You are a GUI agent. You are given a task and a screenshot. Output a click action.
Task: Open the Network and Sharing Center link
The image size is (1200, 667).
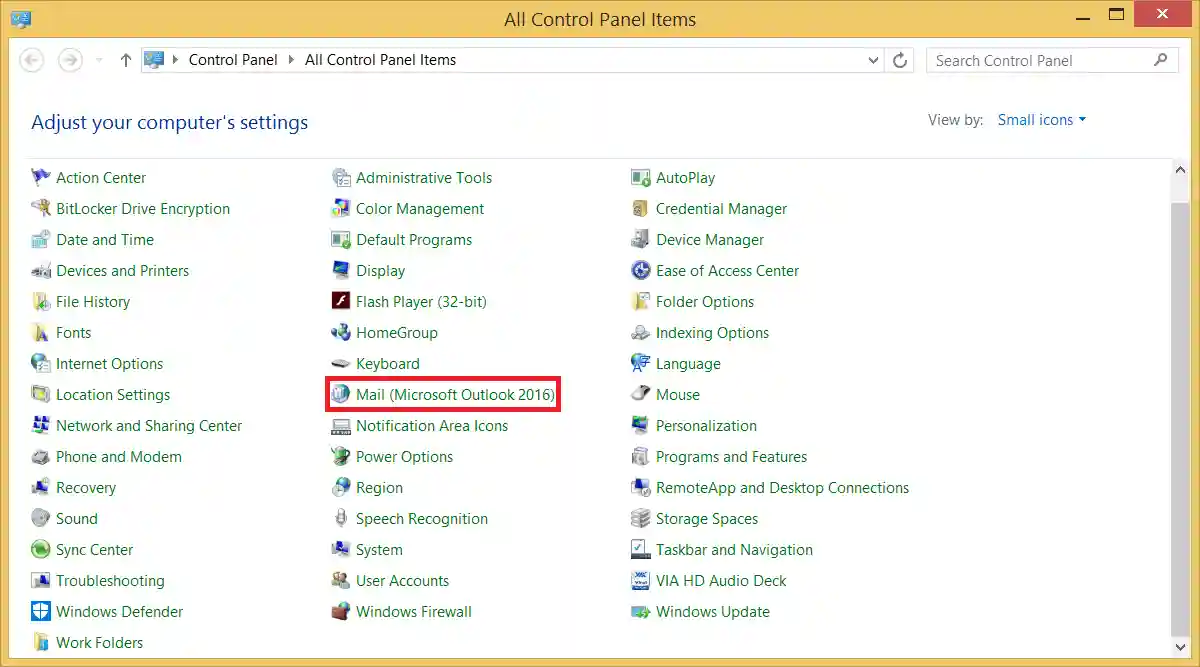pyautogui.click(x=149, y=426)
